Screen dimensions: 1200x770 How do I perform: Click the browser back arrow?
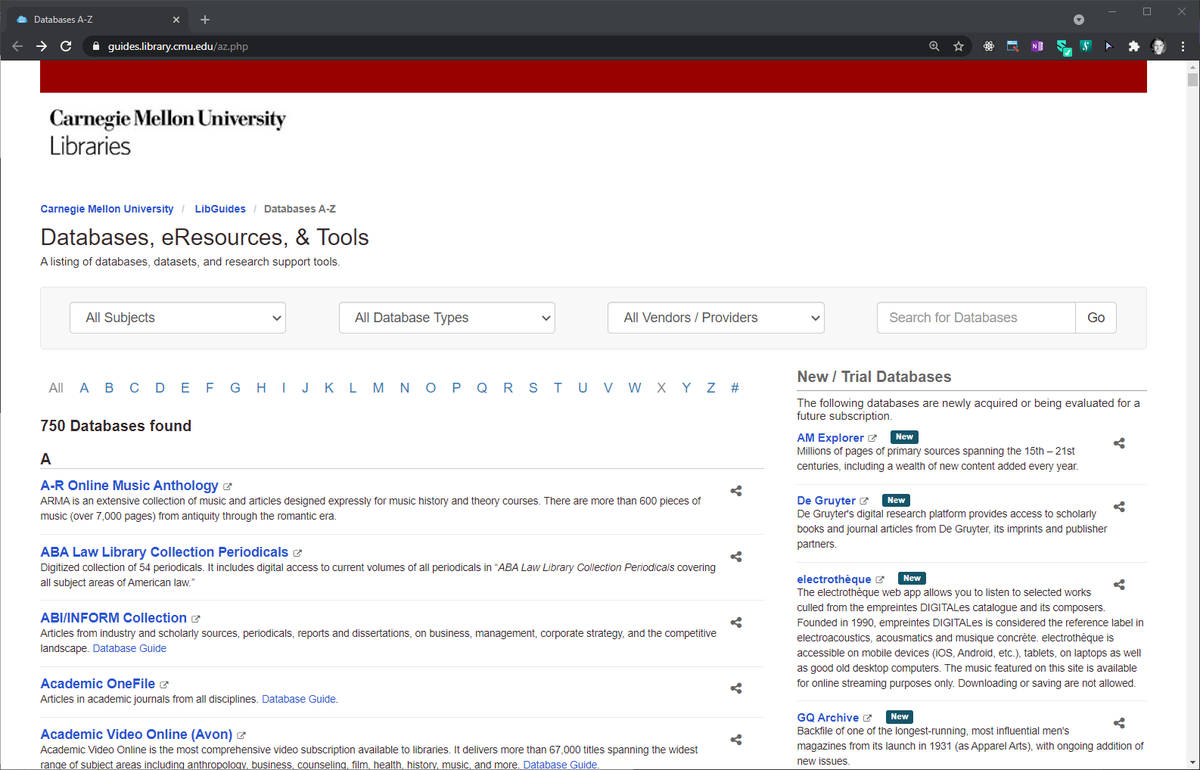click(x=17, y=46)
